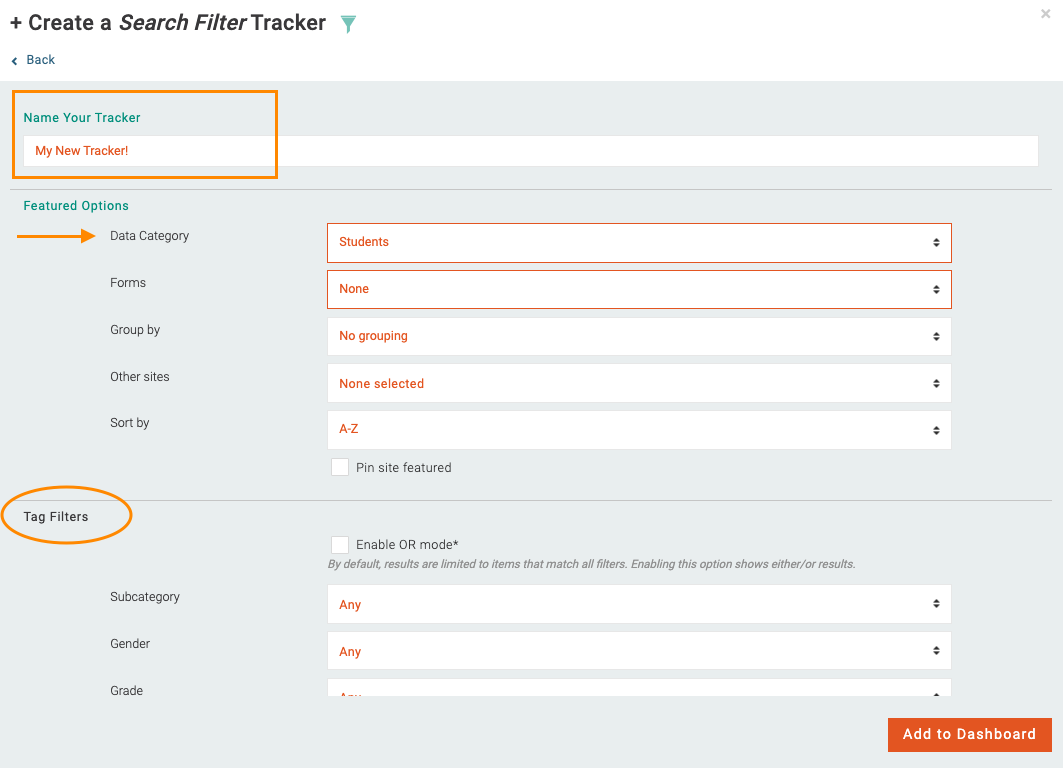This screenshot has width=1063, height=768.
Task: Click the Sort by label
Action: 129,423
